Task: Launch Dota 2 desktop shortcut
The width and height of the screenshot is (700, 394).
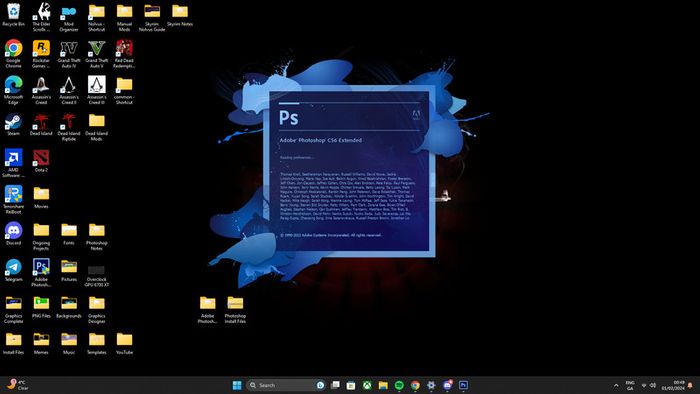Action: pos(41,161)
